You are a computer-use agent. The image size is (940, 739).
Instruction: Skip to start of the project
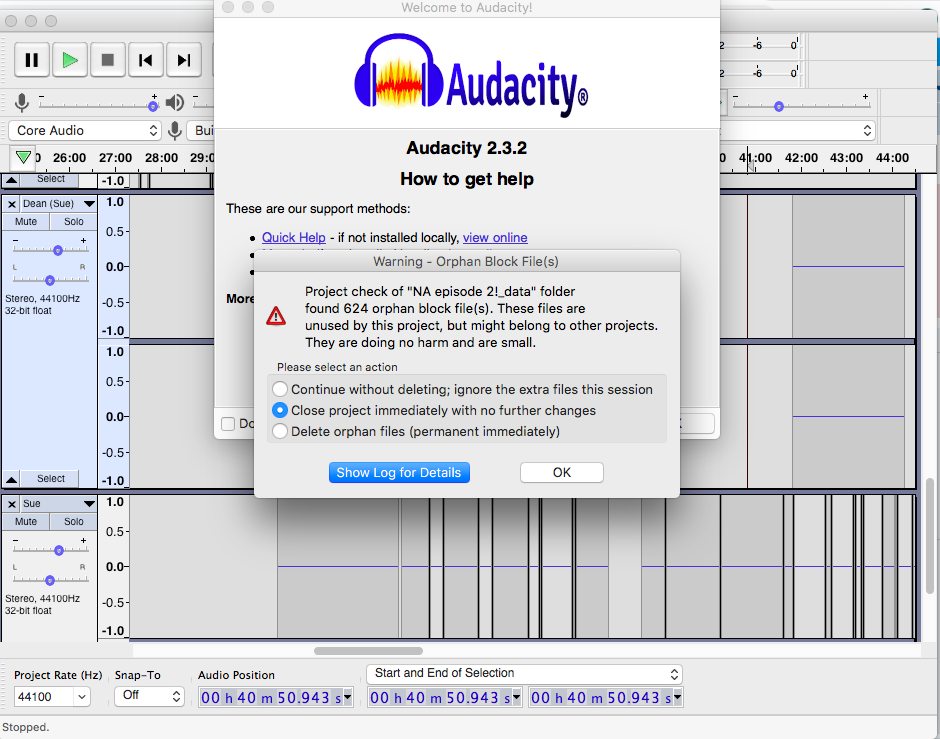coord(146,60)
